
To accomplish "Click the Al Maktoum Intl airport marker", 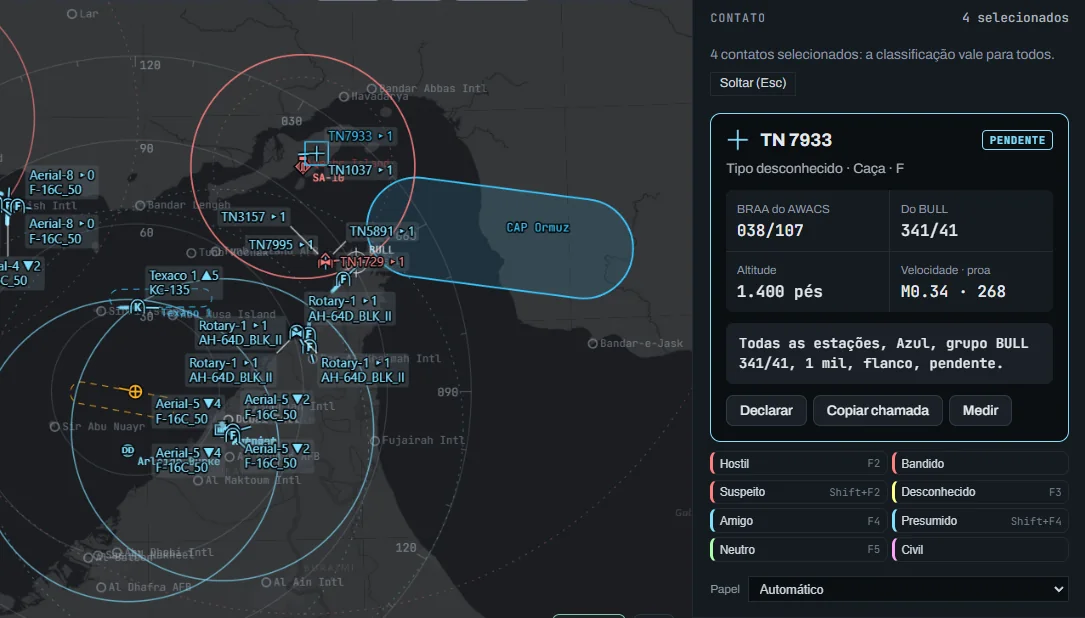I will pos(198,480).
